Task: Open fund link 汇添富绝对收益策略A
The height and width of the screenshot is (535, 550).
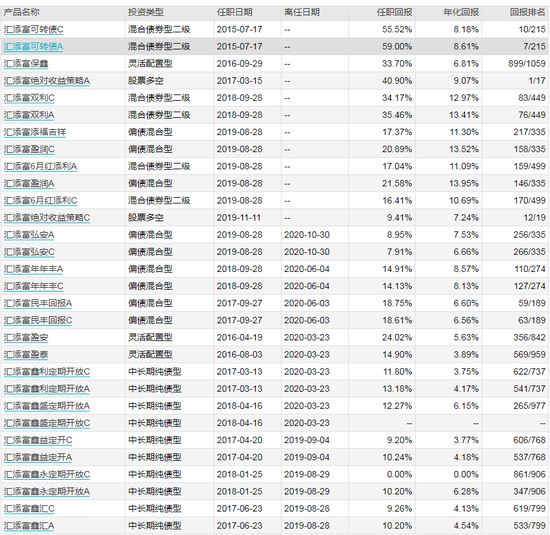Action: (x=47, y=81)
